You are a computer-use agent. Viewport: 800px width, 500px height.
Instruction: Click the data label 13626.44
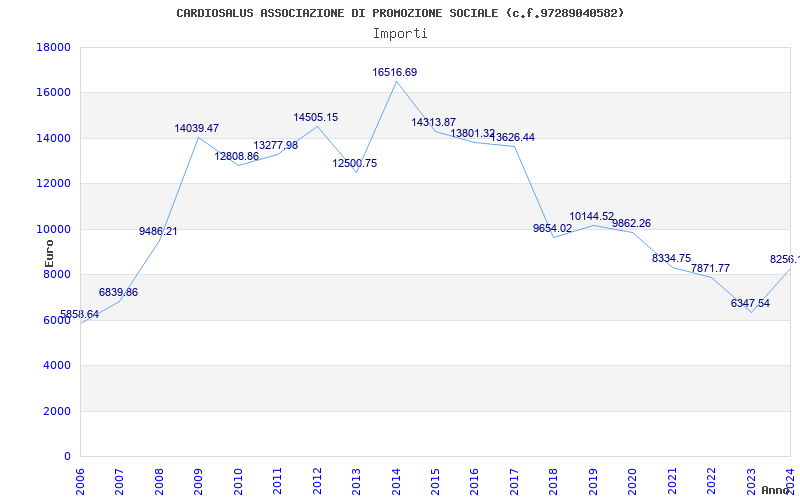[x=512, y=137]
